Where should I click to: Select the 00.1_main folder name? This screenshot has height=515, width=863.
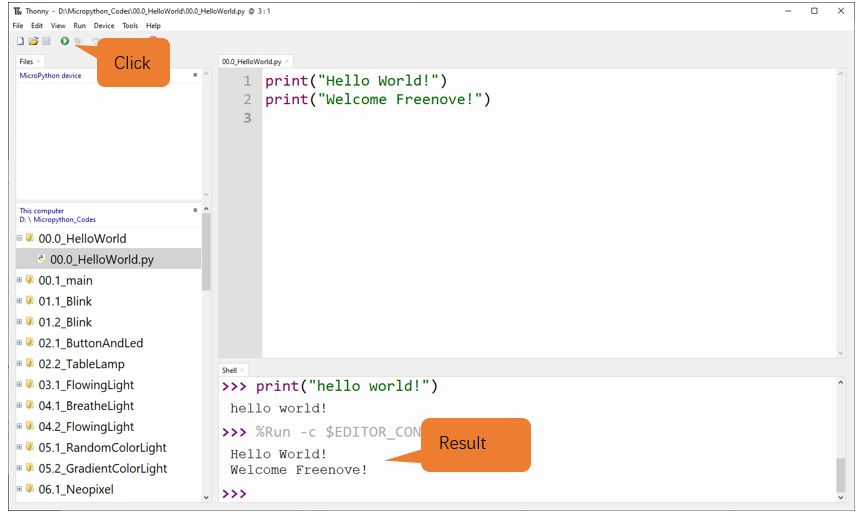pos(65,281)
